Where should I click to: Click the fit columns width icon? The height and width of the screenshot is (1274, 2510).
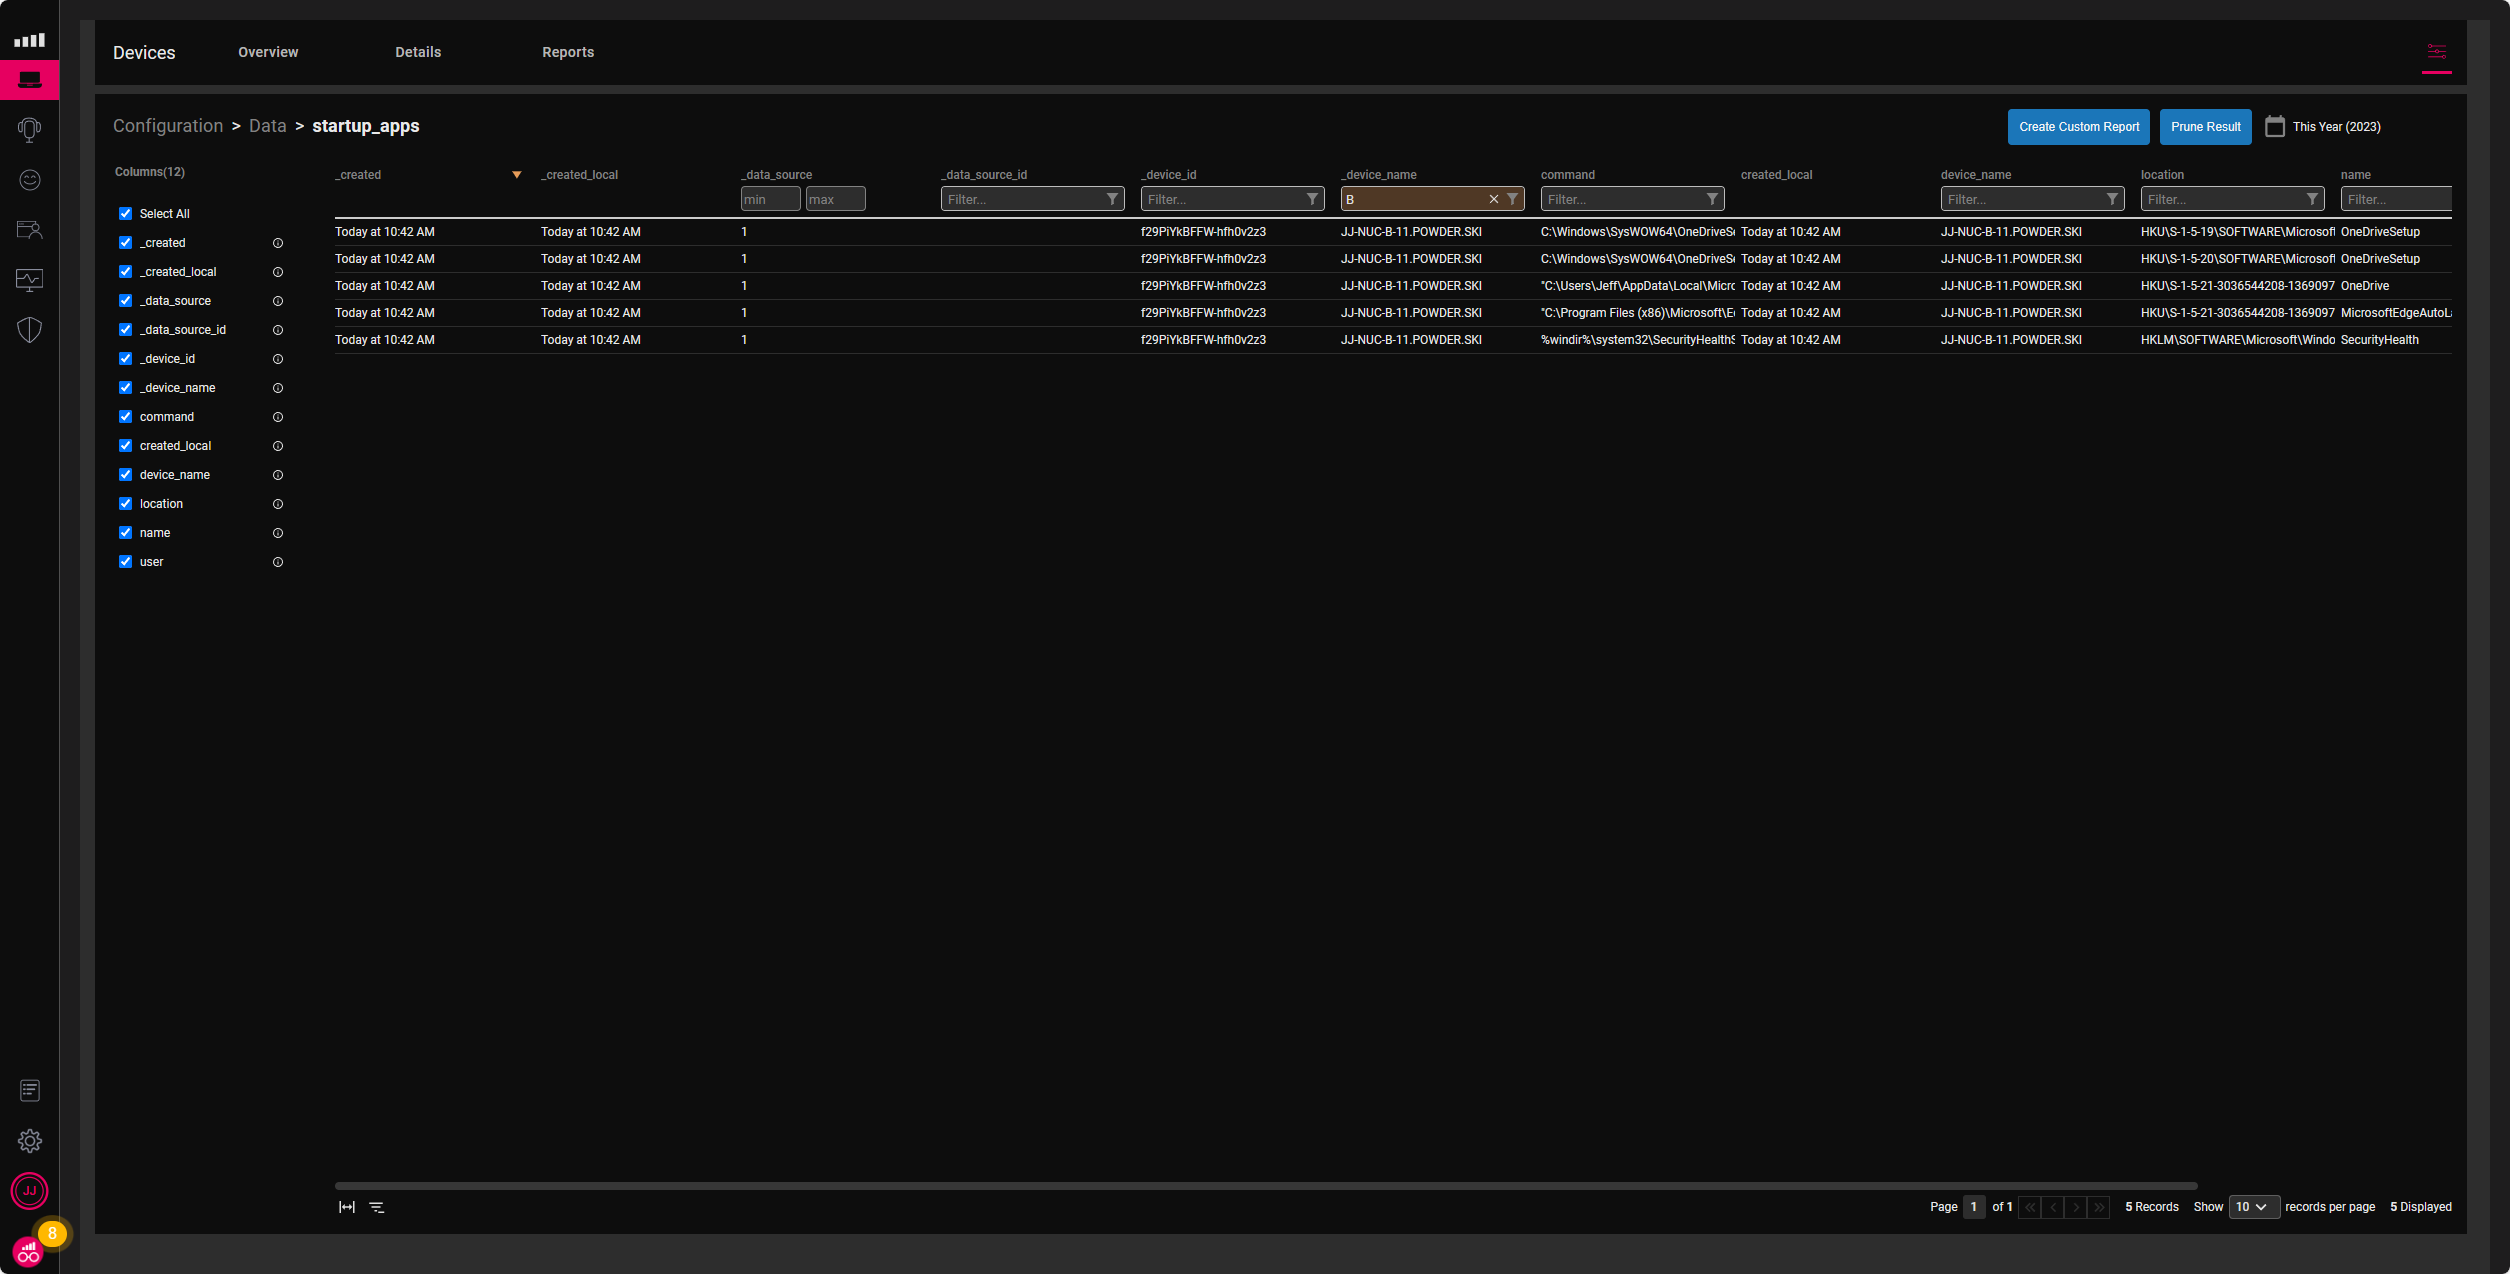347,1207
